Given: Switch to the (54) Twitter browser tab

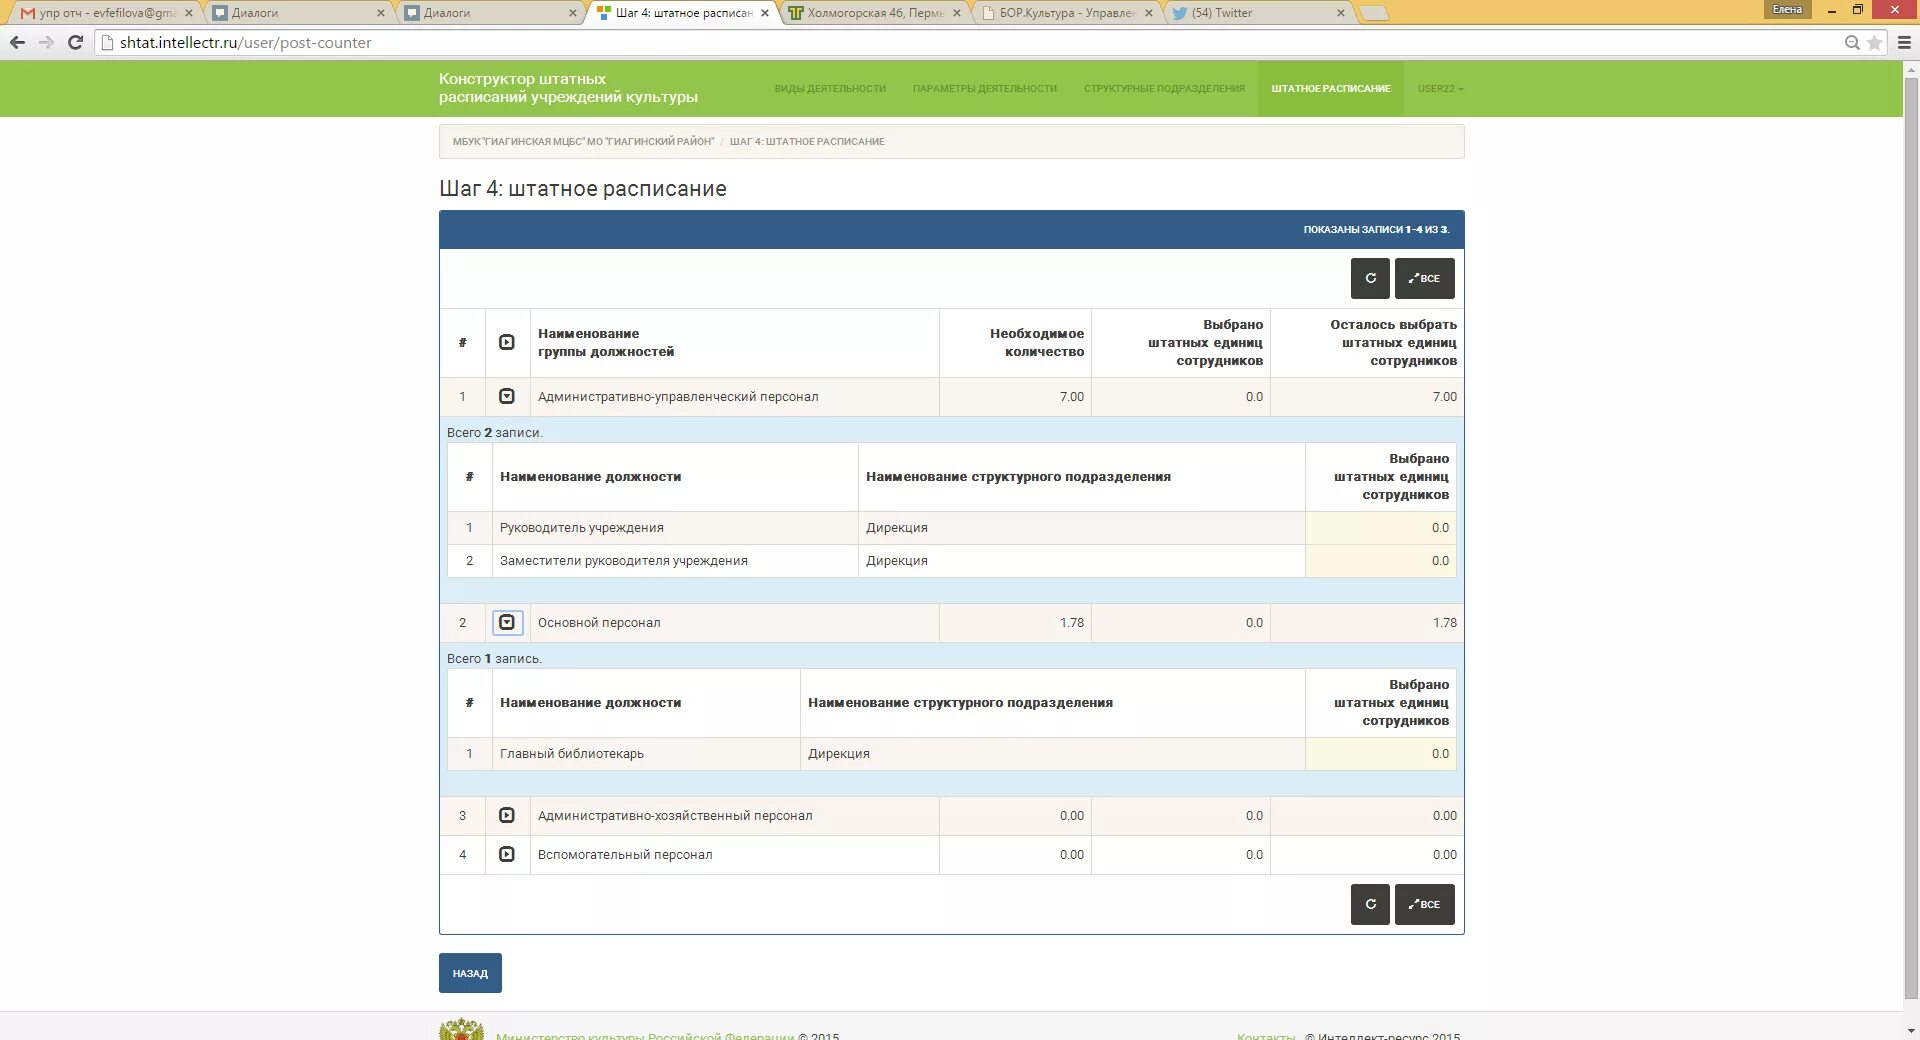Looking at the screenshot, I should pos(1256,13).
